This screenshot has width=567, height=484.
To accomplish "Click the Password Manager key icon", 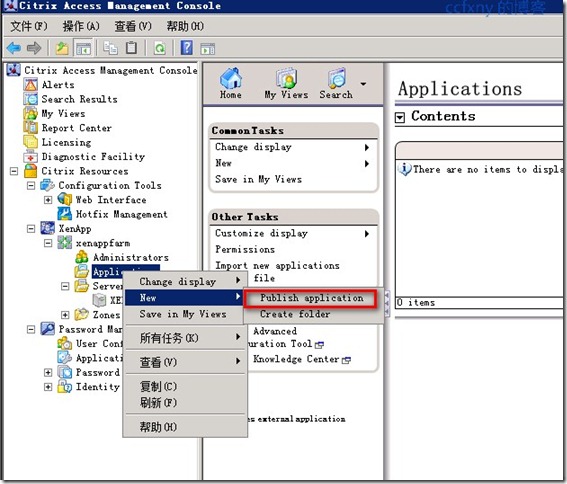I will tap(47, 329).
